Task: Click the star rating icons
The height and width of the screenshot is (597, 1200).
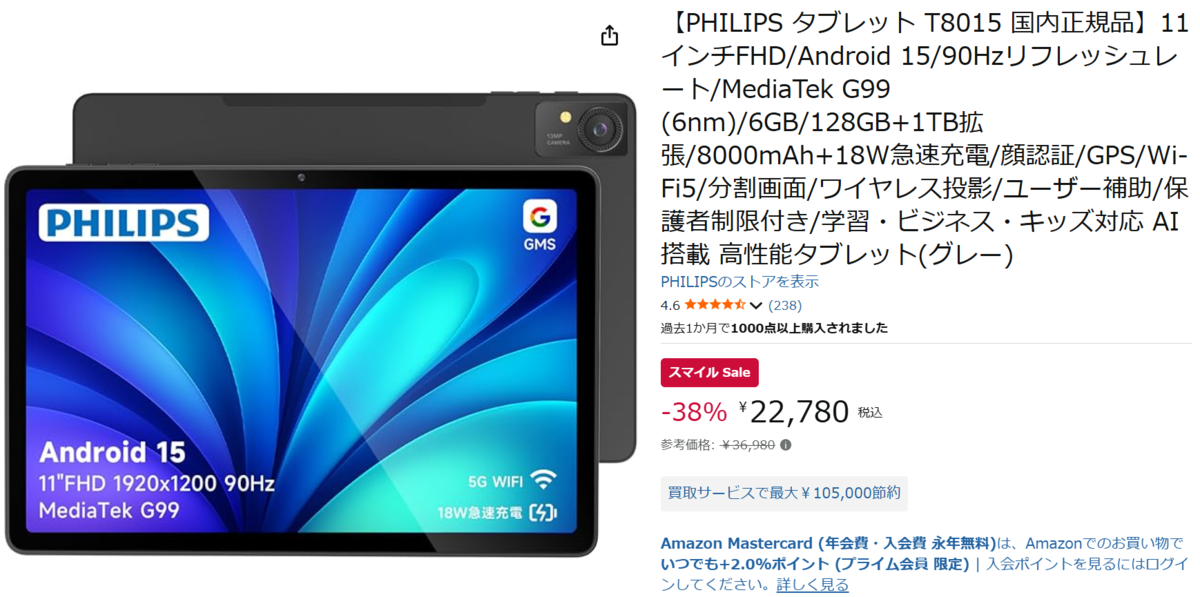Action: (x=714, y=305)
